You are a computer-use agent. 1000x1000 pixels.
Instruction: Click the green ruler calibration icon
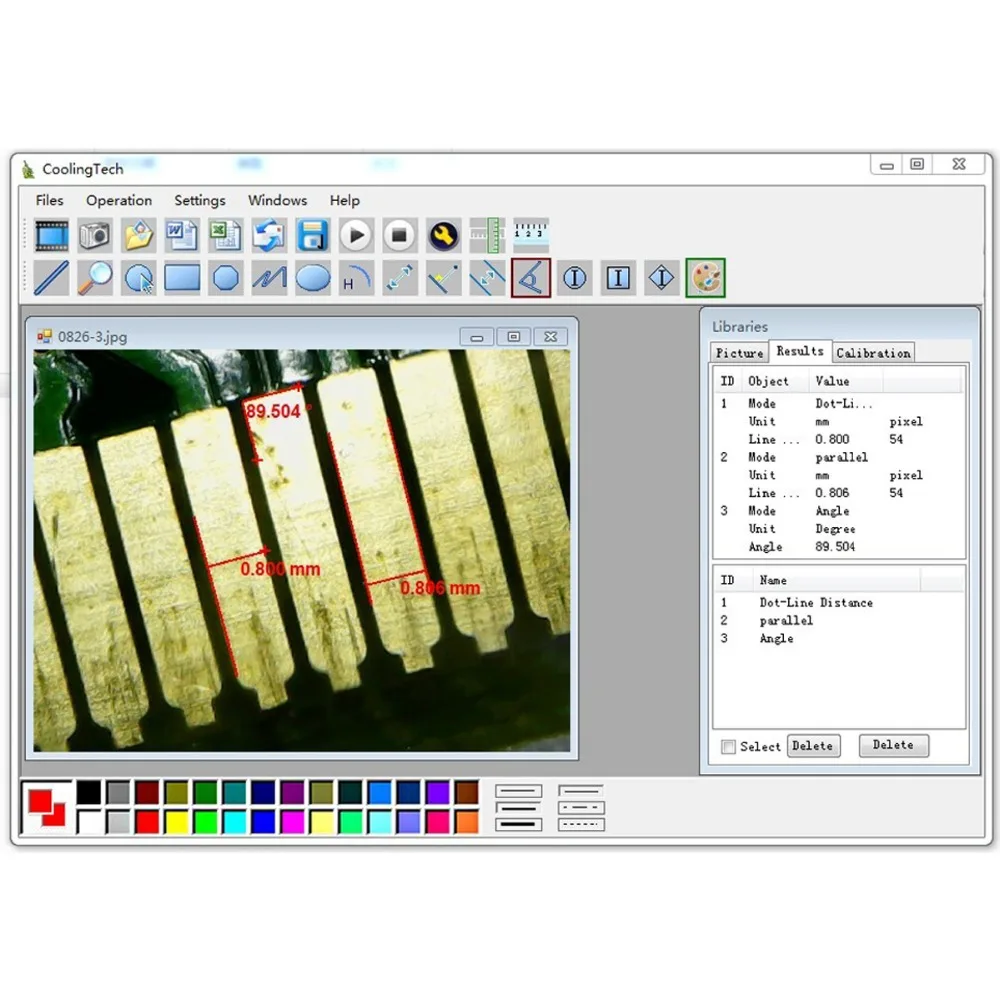[487, 235]
